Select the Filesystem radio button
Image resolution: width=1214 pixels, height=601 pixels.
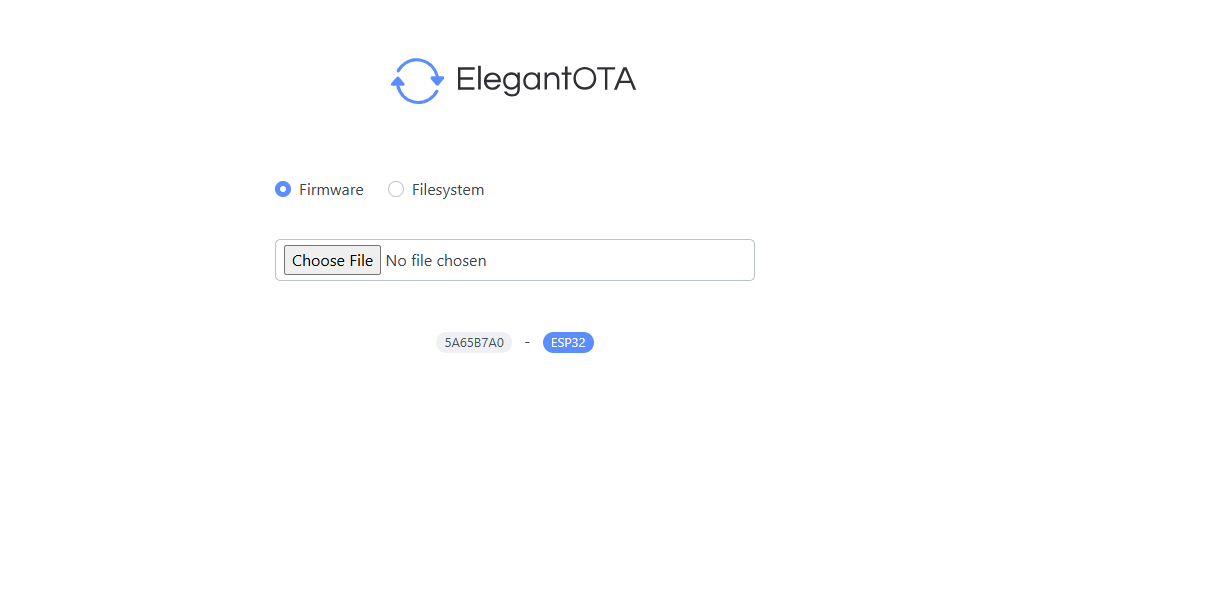pos(396,189)
